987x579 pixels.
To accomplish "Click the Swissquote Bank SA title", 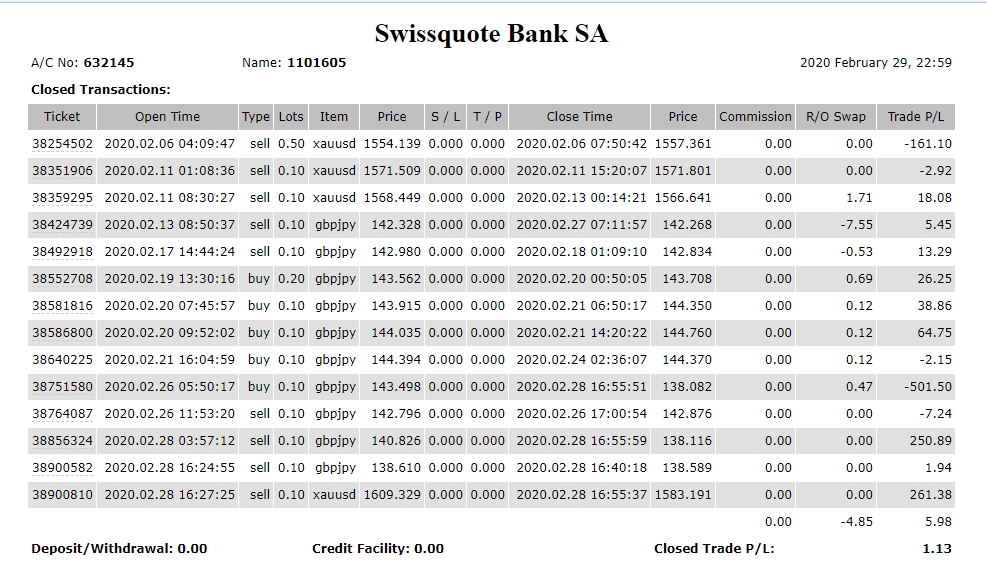I will pyautogui.click(x=492, y=33).
